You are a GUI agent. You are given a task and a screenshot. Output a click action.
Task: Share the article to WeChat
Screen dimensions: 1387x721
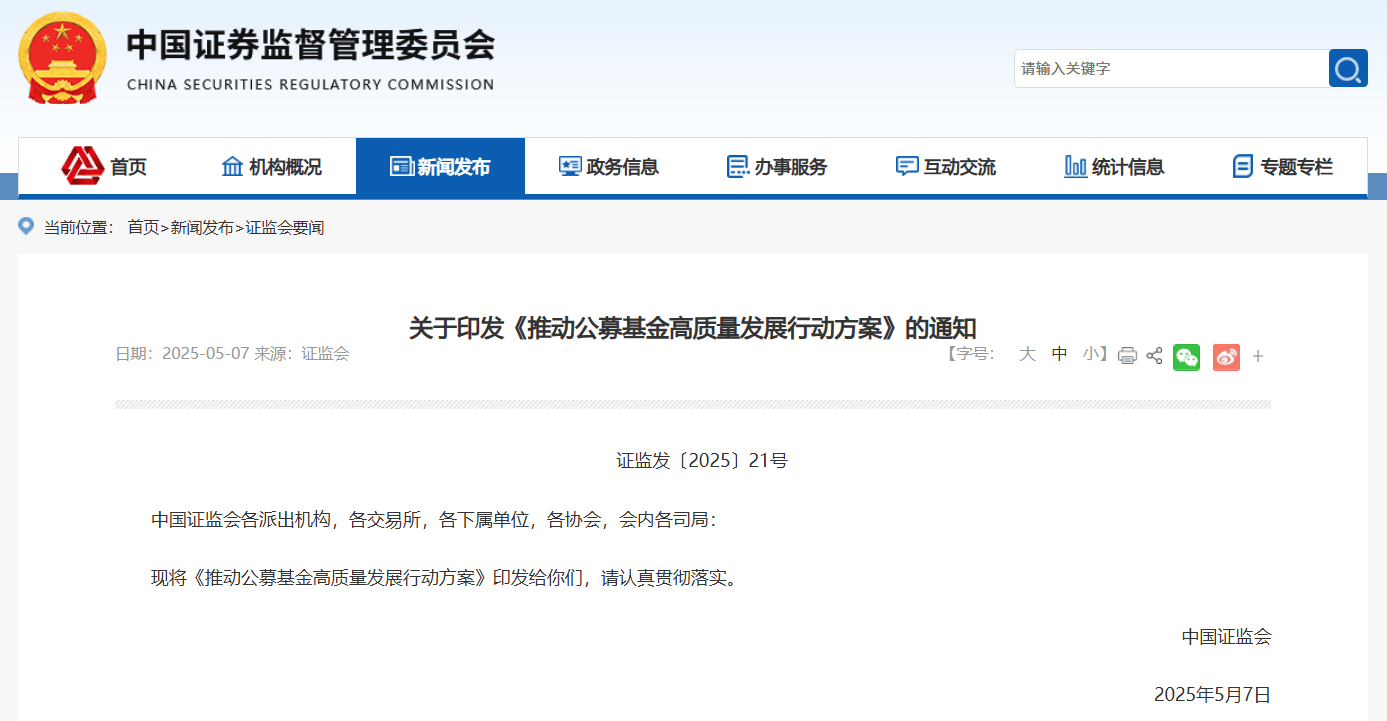click(1186, 357)
